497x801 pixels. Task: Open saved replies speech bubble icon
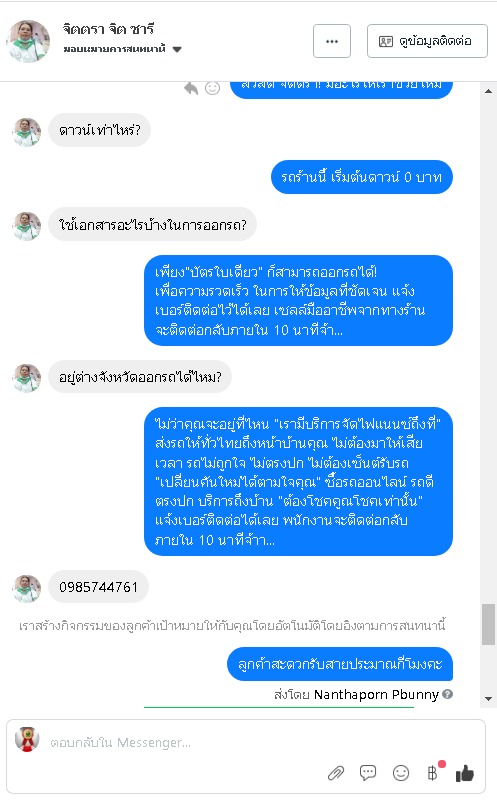click(368, 773)
